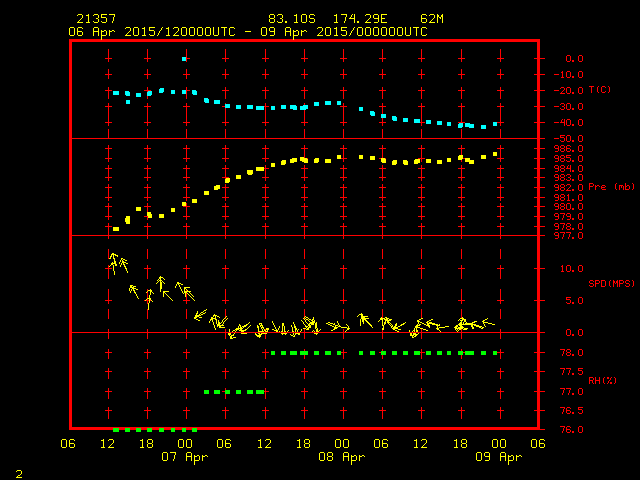Click the 985.0 pressure tick value
The width and height of the screenshot is (640, 480).
click(x=569, y=158)
